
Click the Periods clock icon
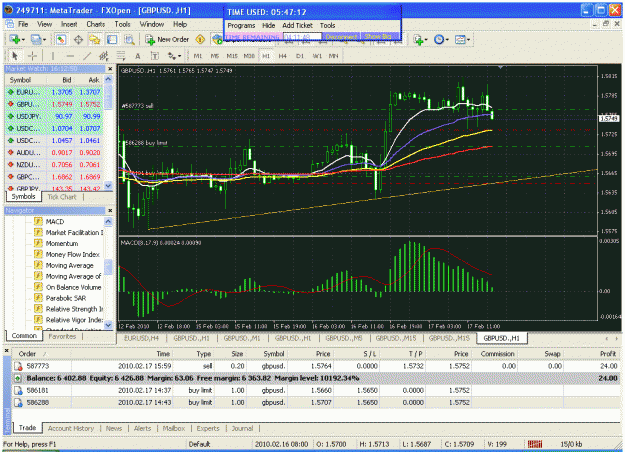(439, 39)
